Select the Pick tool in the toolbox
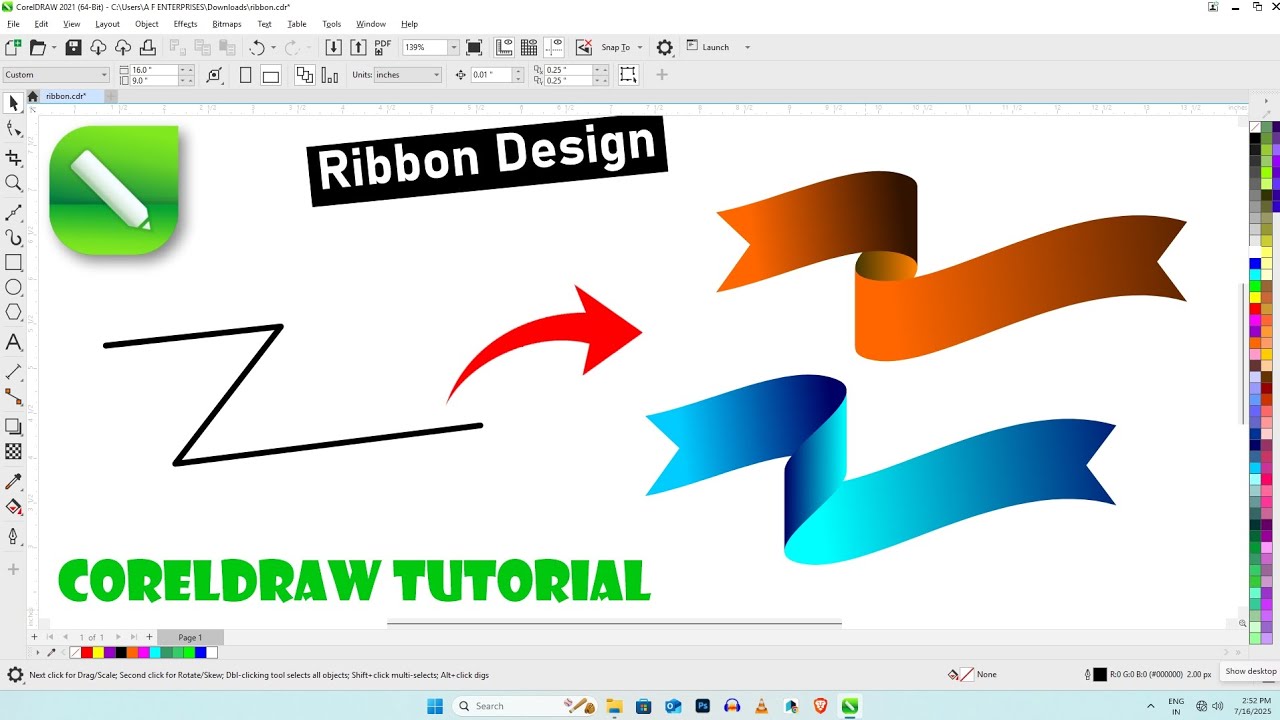Viewport: 1280px width, 720px height. pyautogui.click(x=13, y=103)
